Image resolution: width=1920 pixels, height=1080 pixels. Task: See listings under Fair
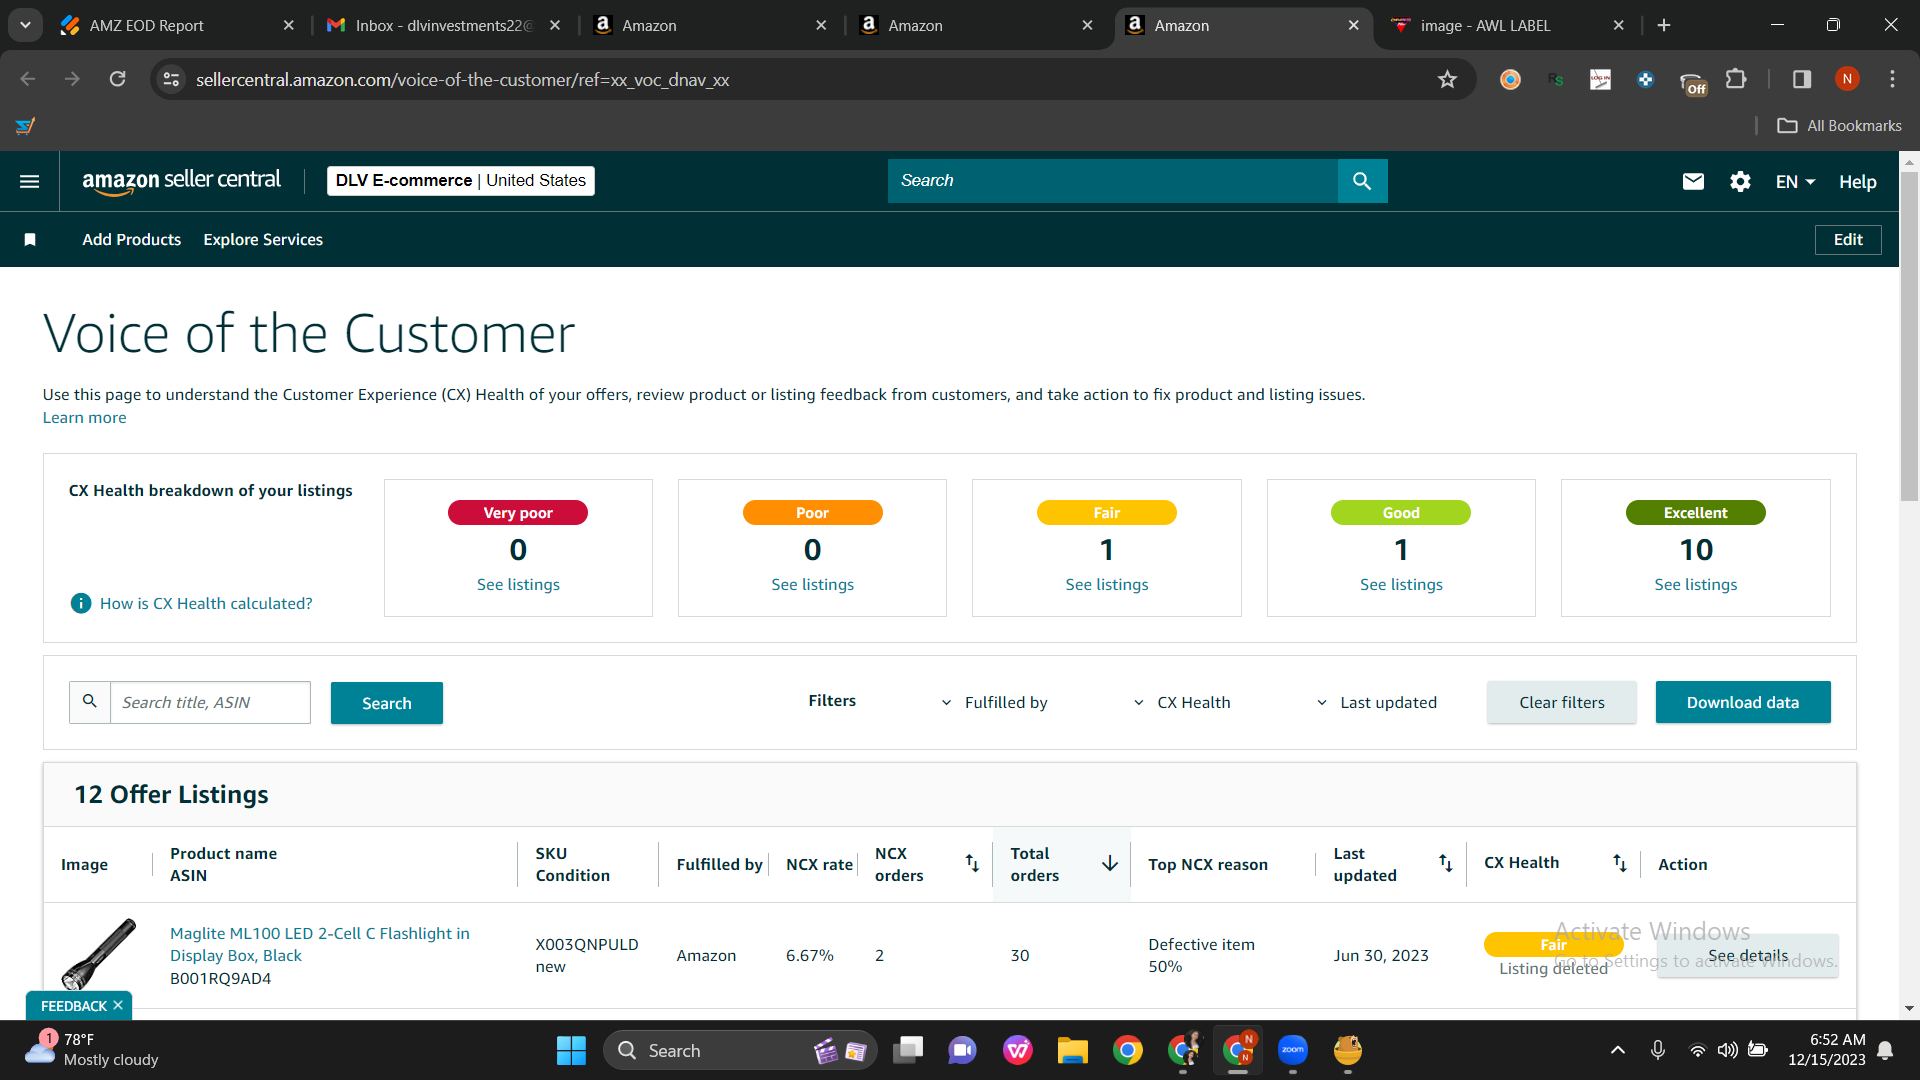1107,585
